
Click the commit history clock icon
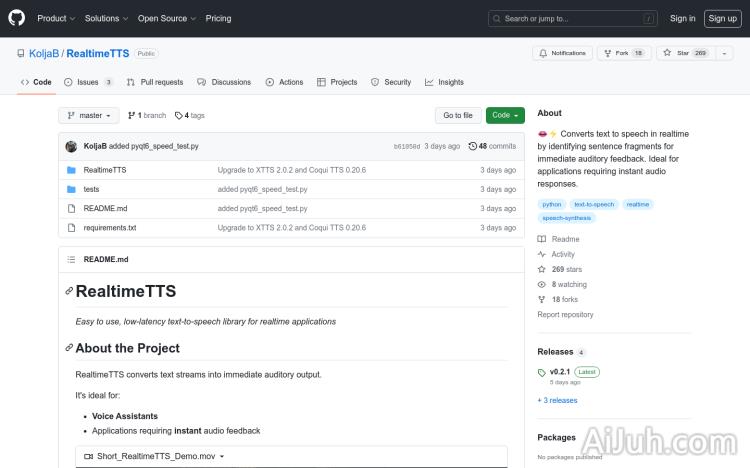click(x=471, y=146)
